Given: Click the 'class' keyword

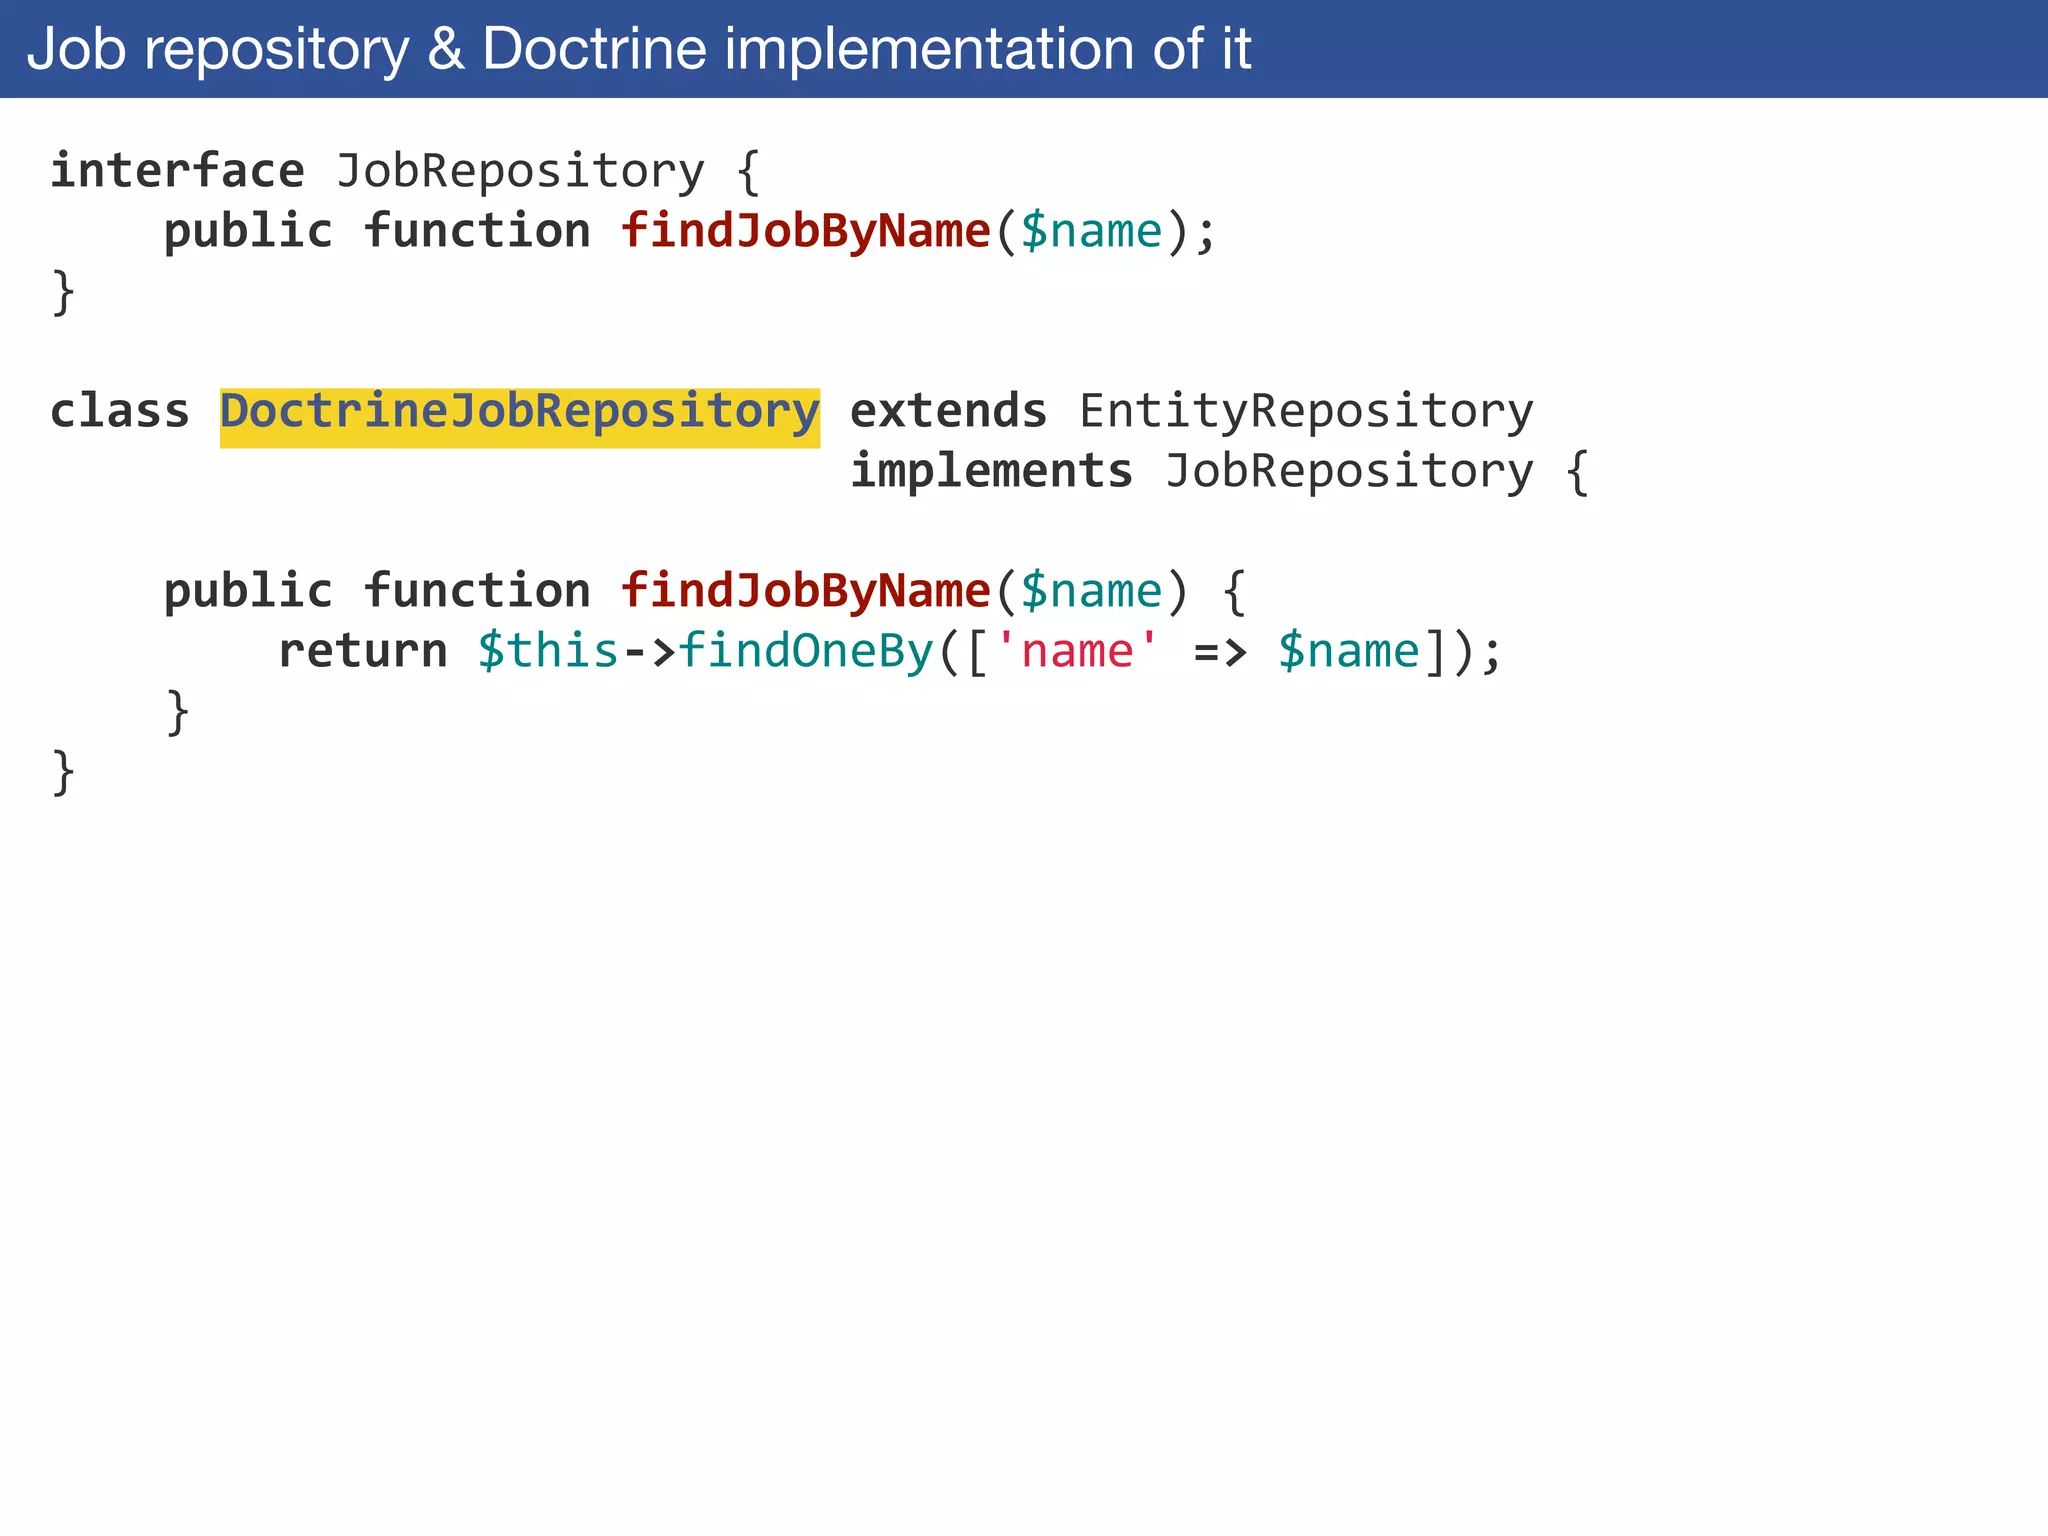Looking at the screenshot, I should tap(120, 411).
